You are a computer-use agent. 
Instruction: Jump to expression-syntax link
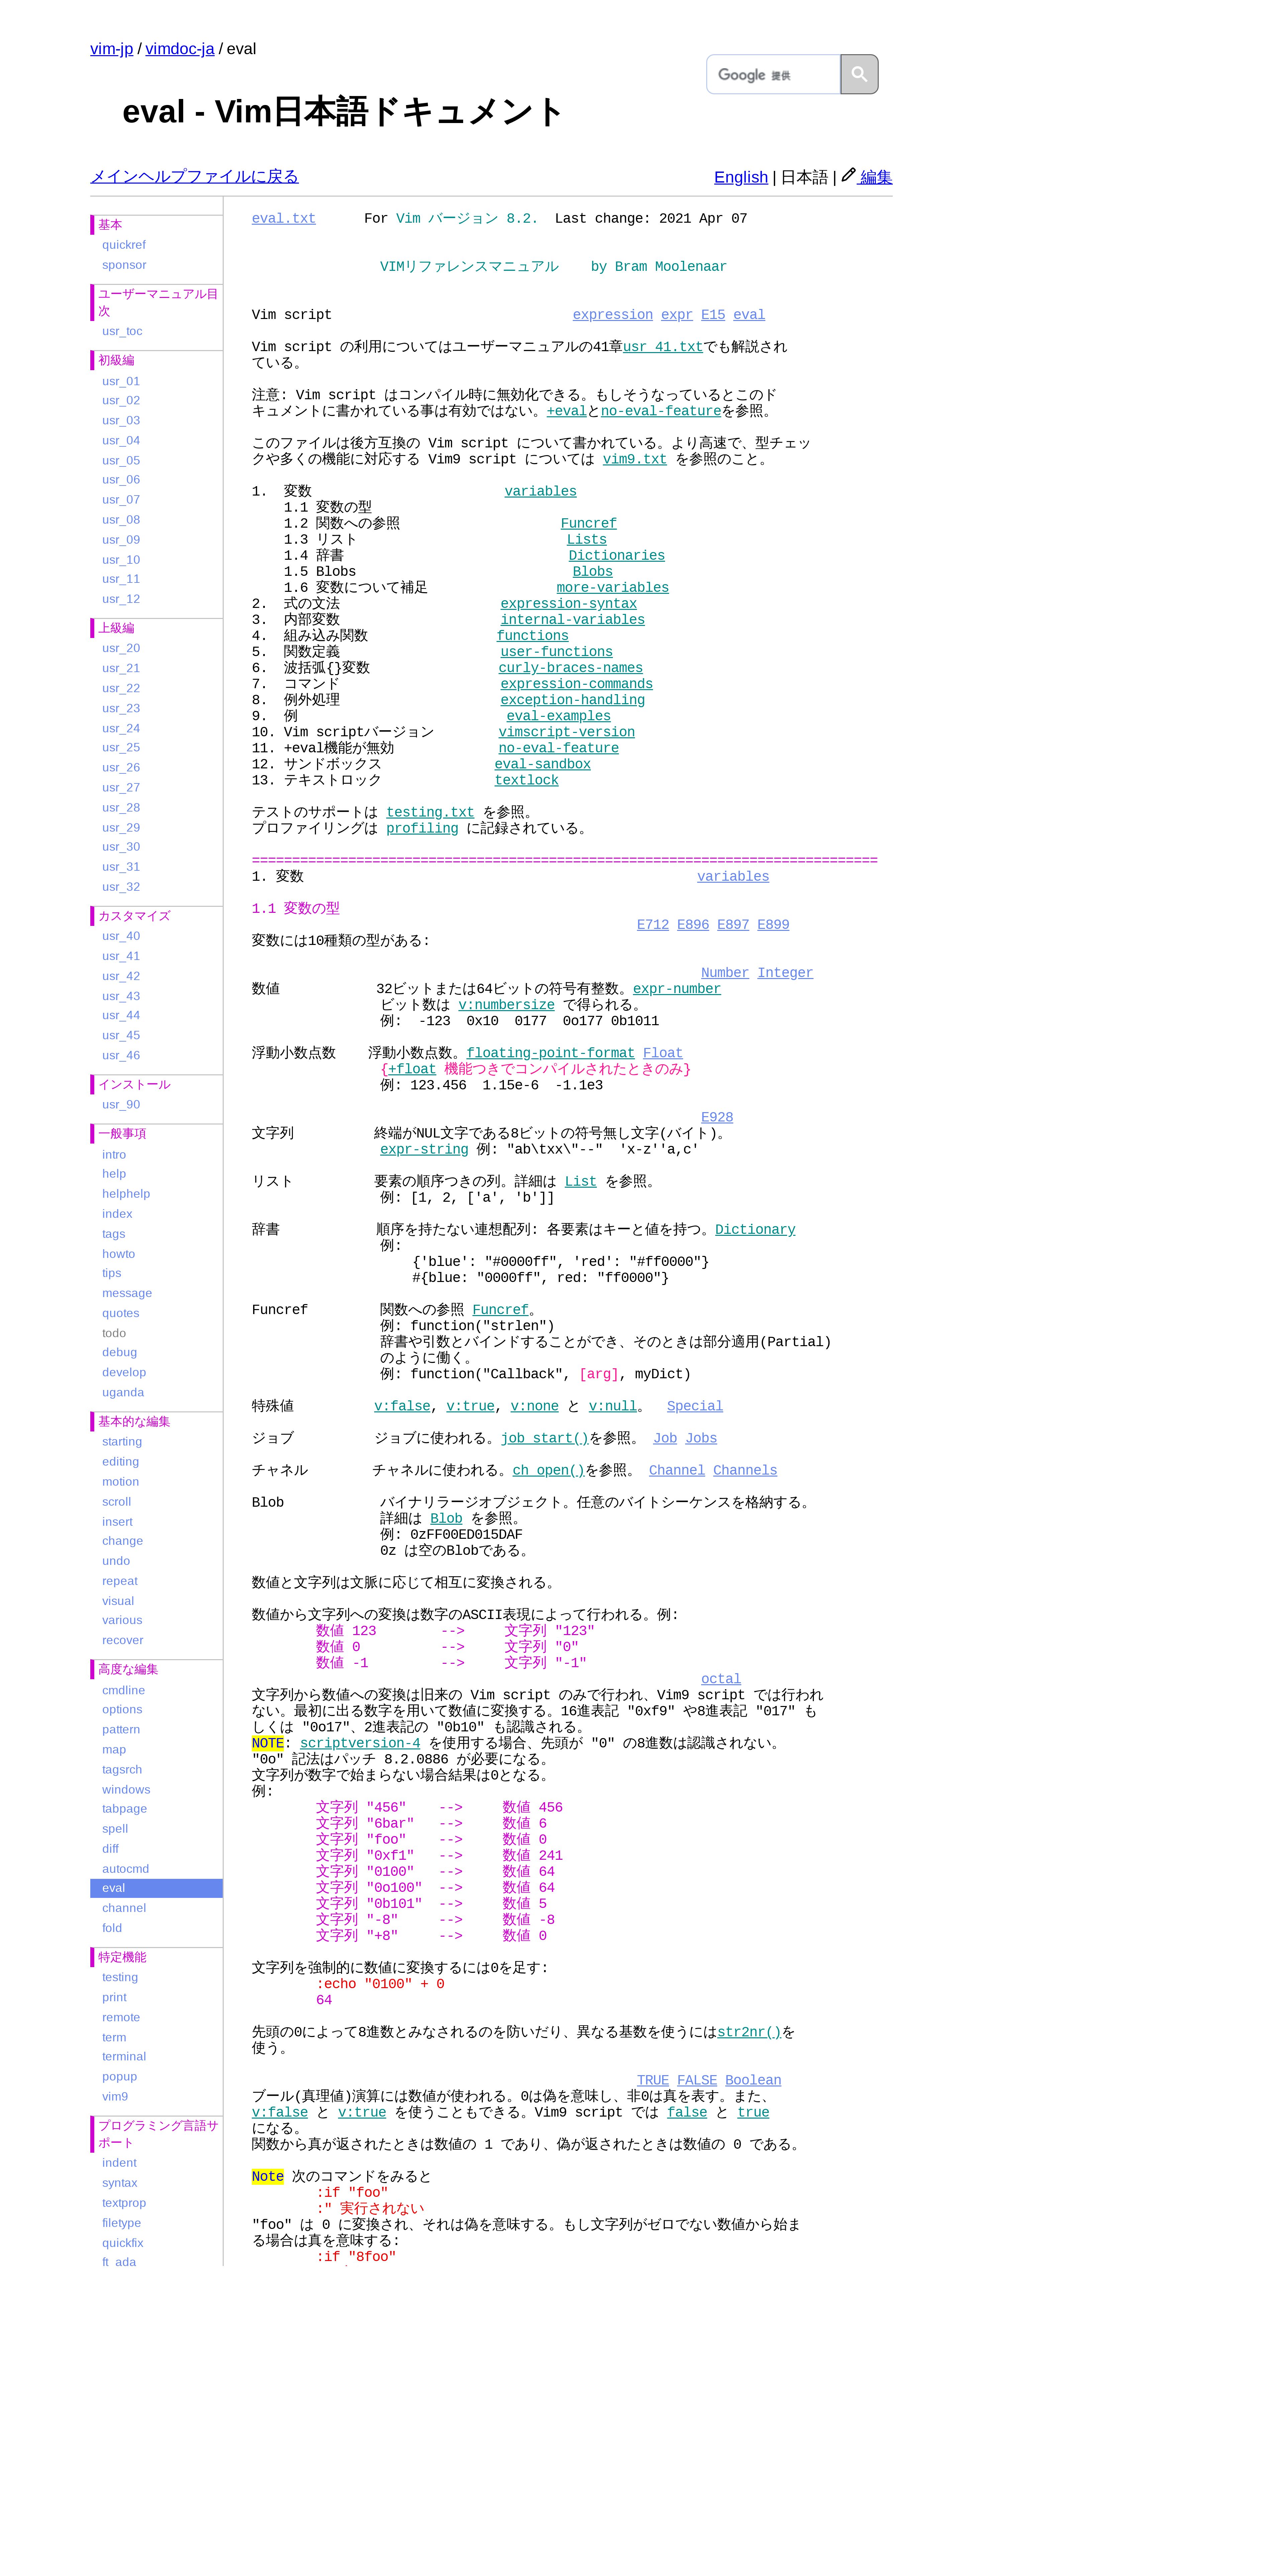569,604
